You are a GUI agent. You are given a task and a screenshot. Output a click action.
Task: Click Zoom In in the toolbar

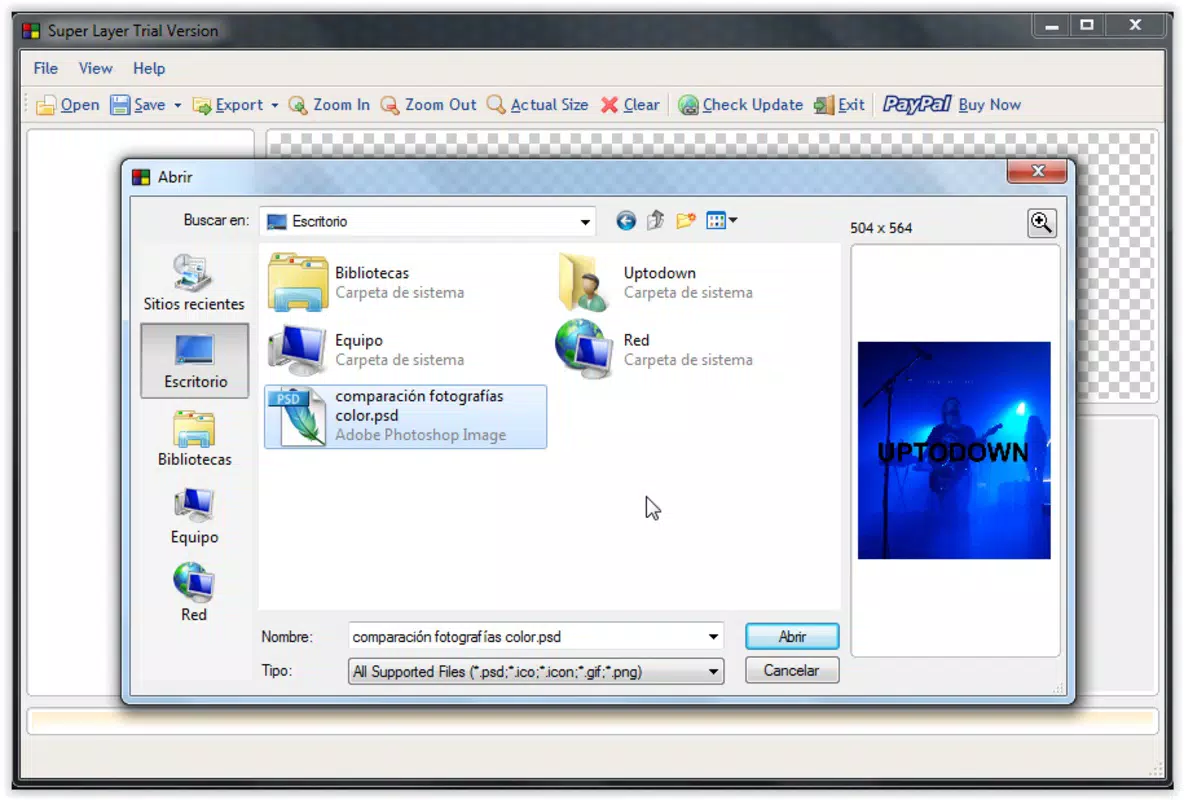pos(329,105)
